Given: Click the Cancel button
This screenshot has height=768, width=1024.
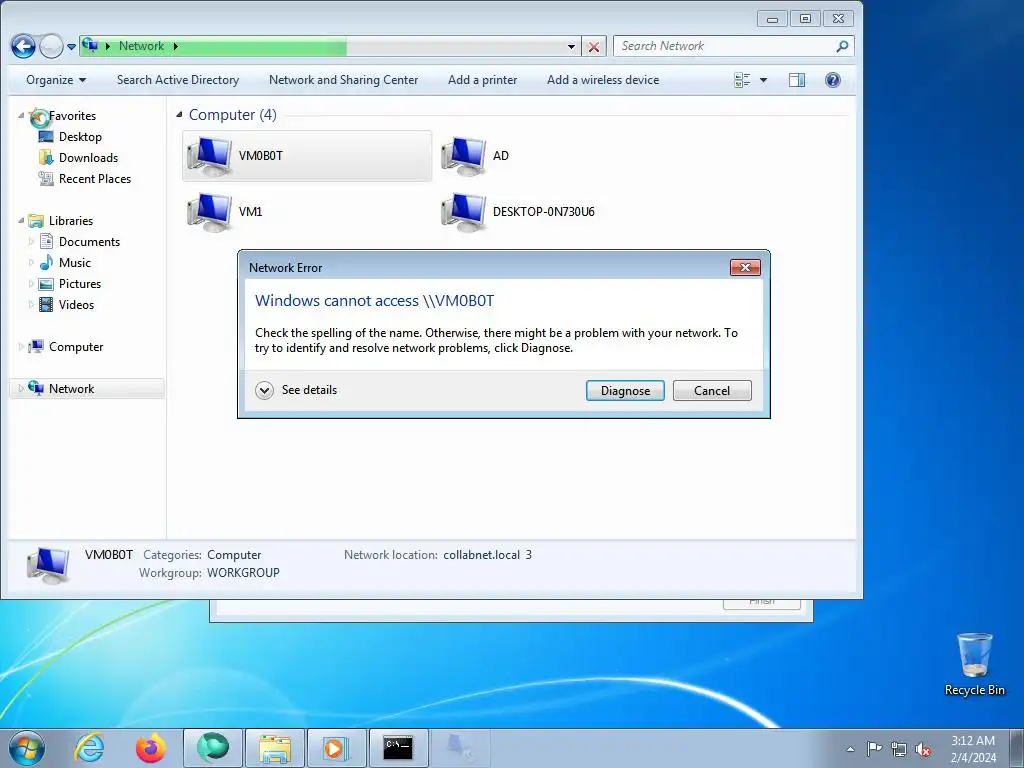Looking at the screenshot, I should point(712,391).
